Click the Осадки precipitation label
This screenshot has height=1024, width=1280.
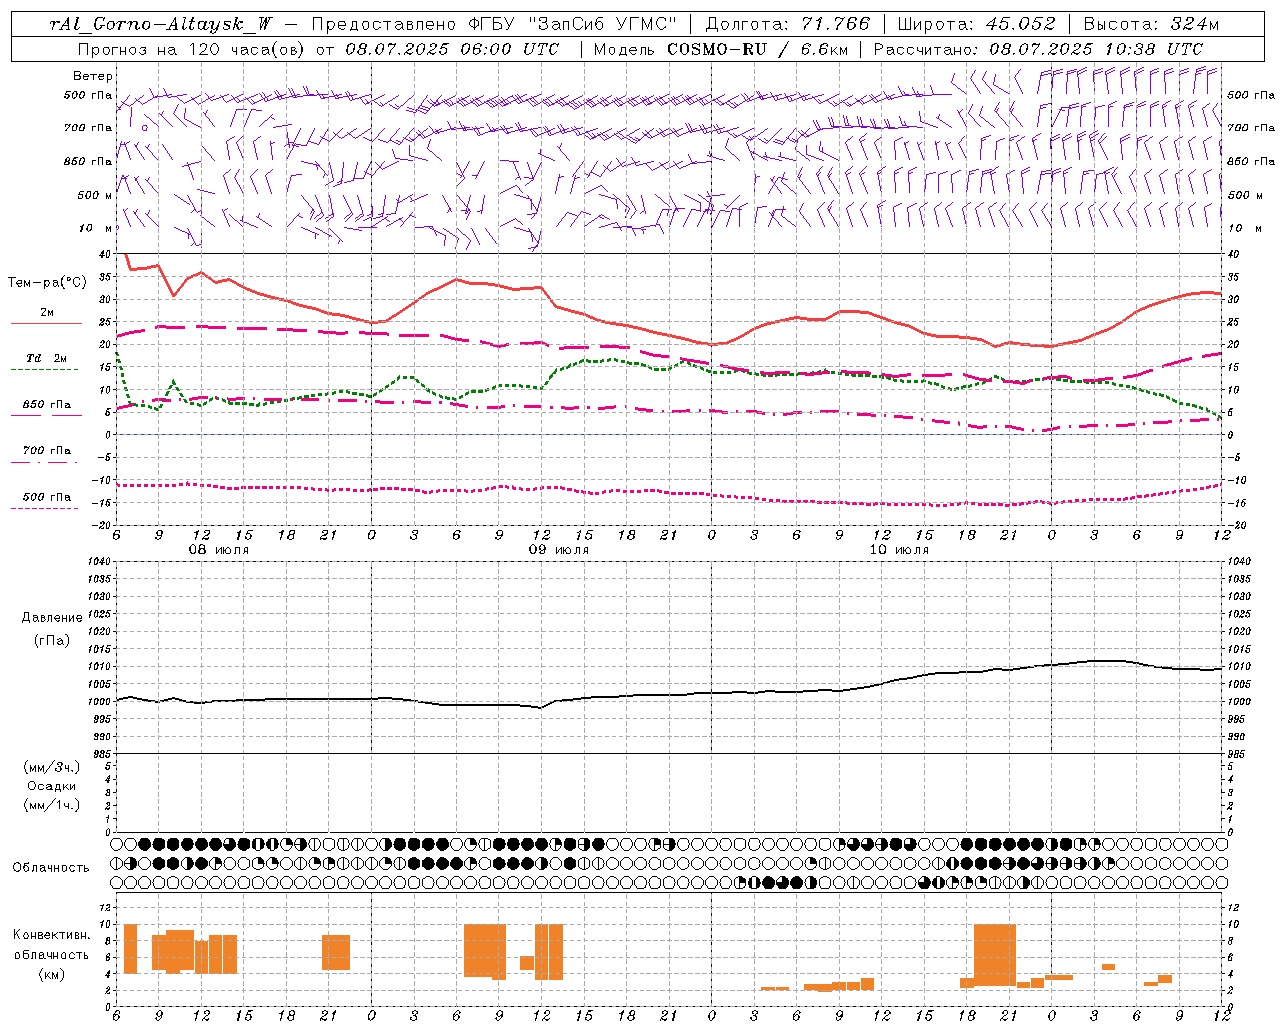point(52,786)
